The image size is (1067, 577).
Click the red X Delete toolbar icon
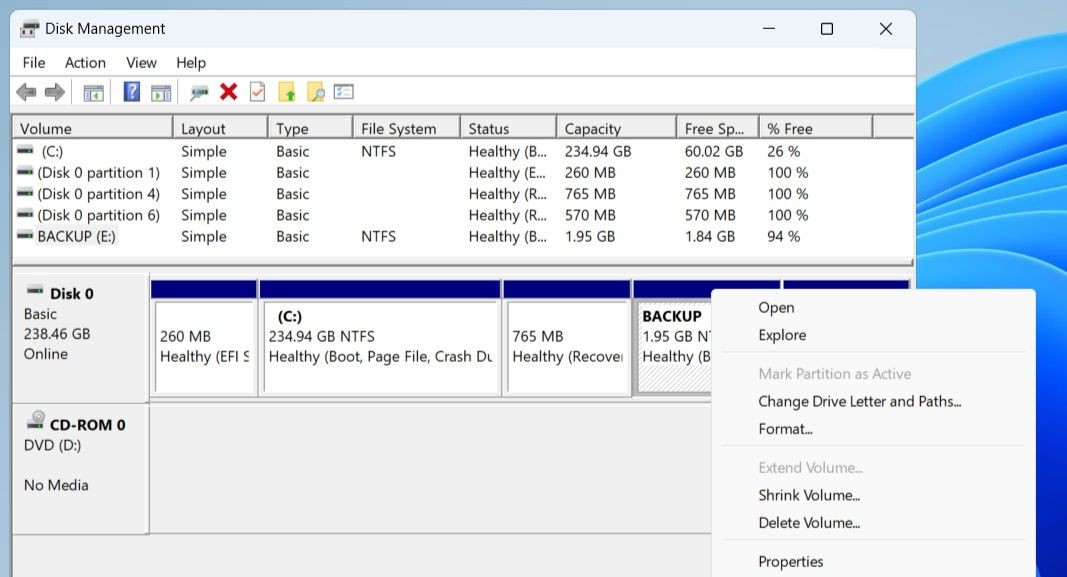[229, 92]
